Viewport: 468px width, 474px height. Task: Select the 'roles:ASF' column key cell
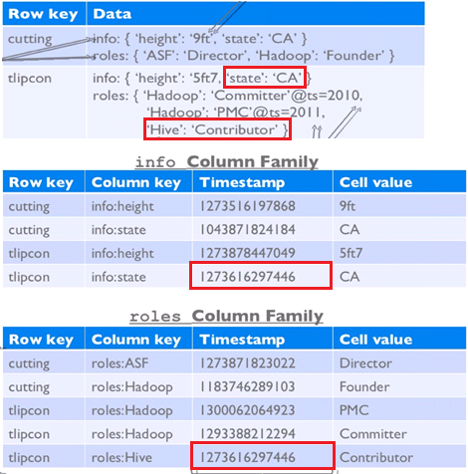[120, 363]
